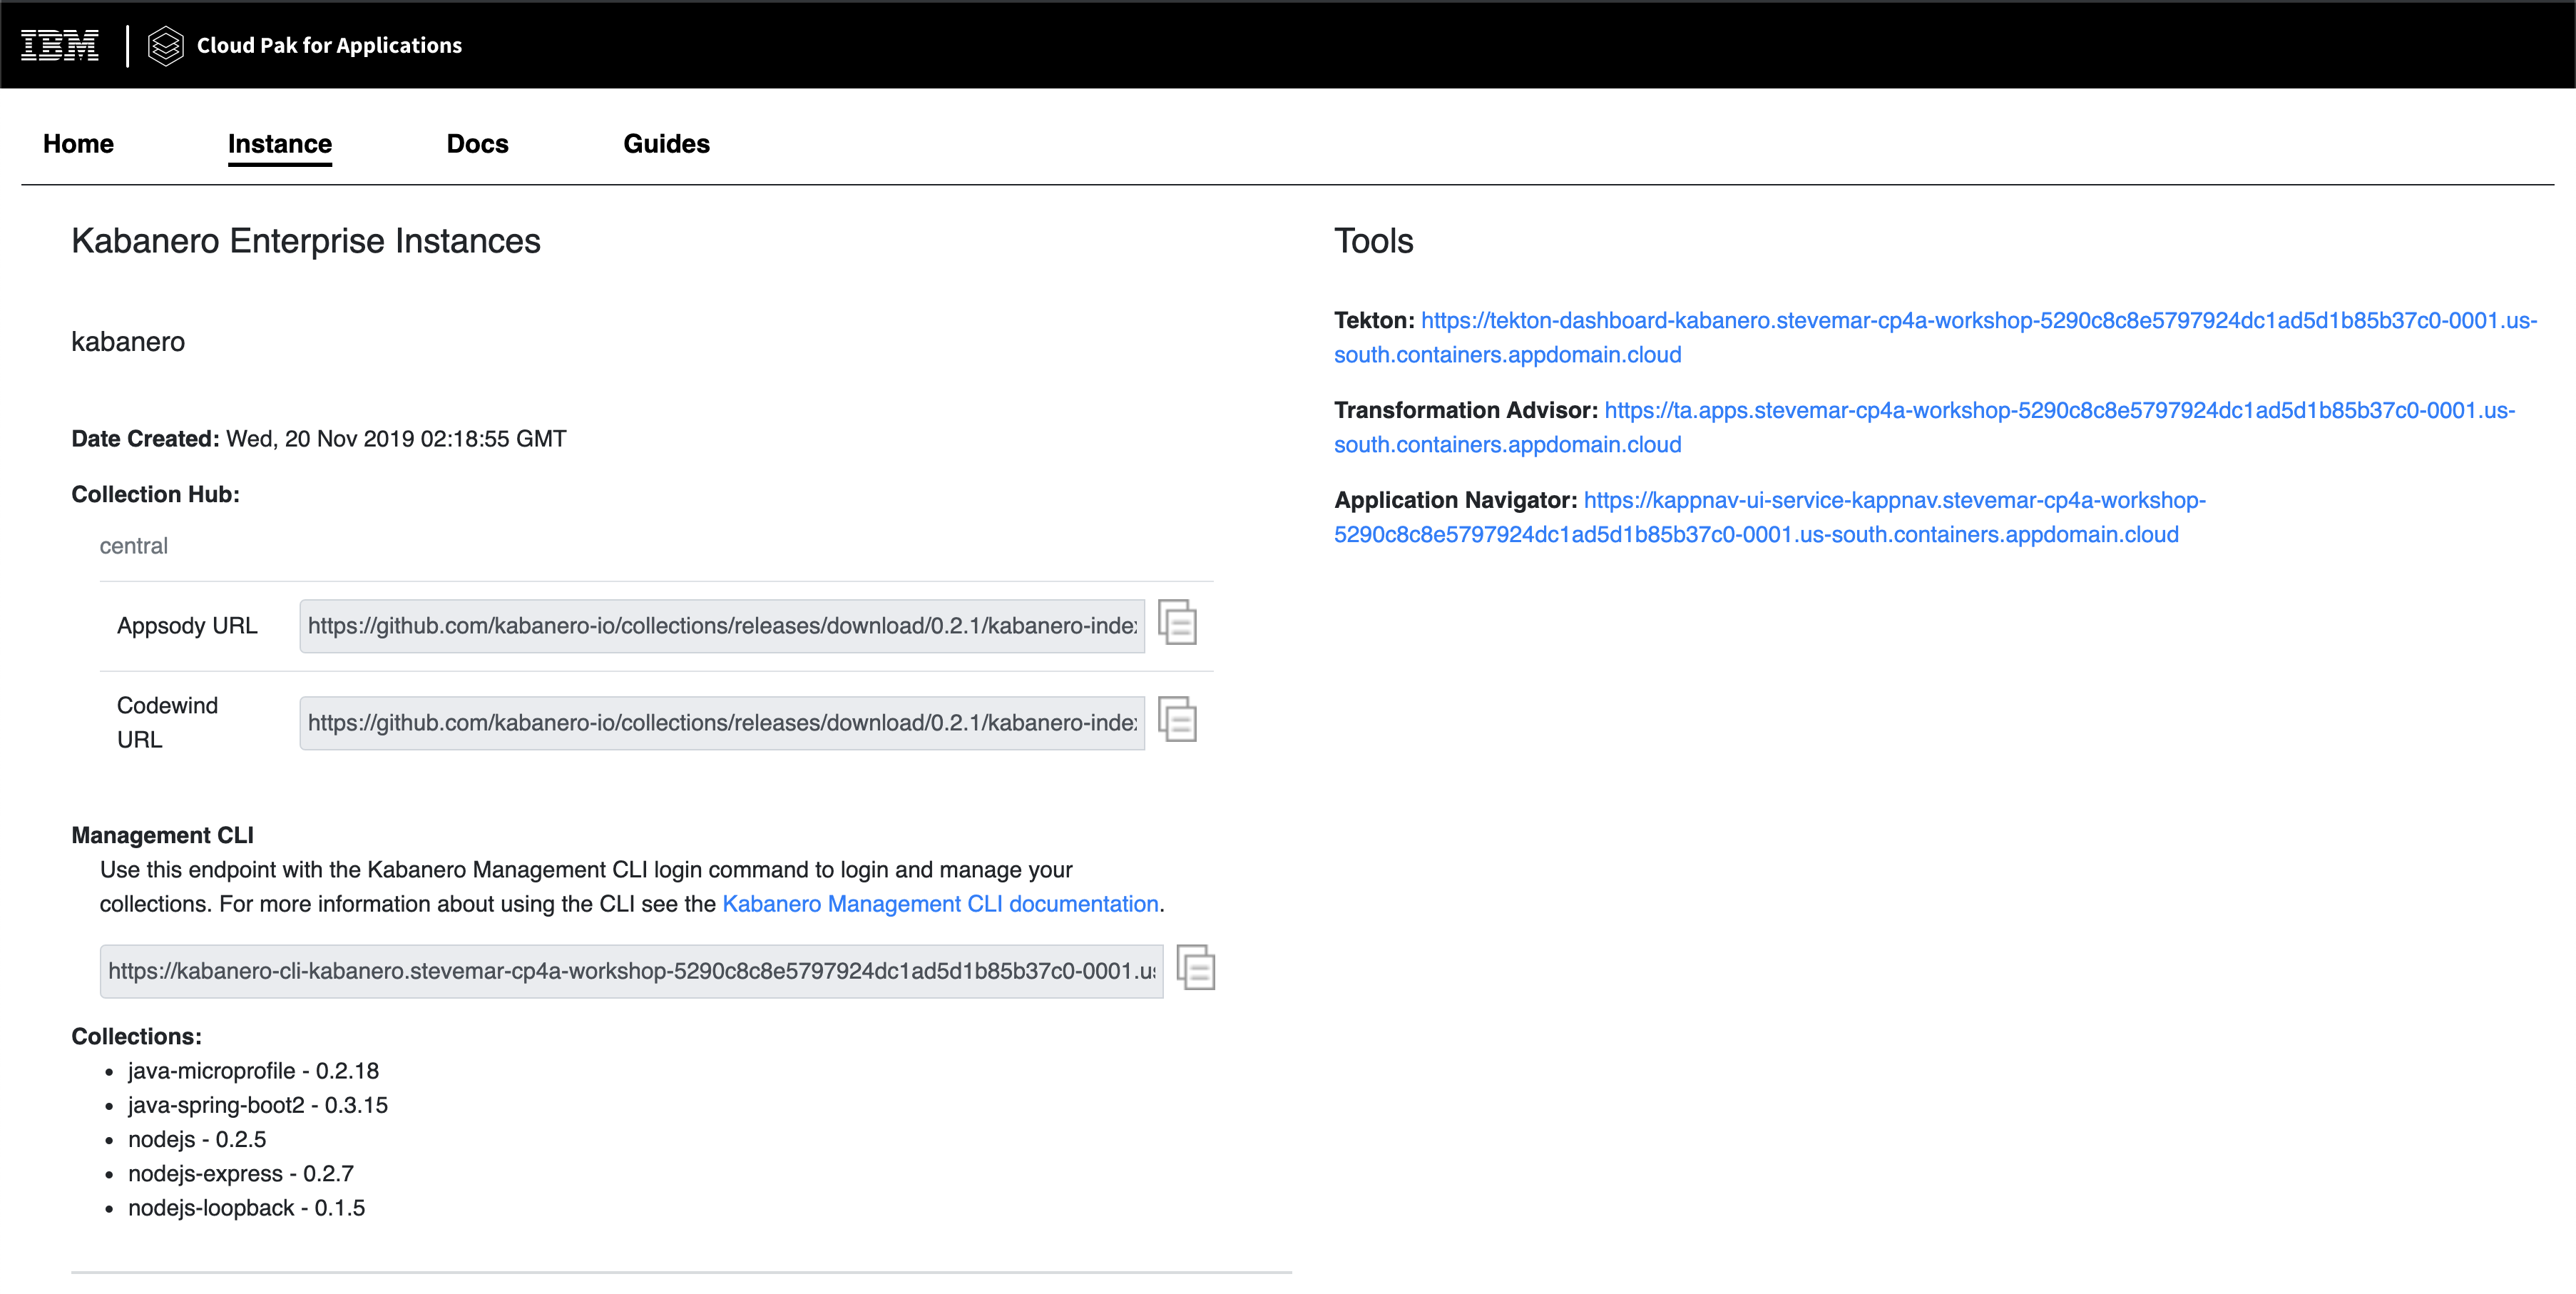
Task: Click inside the Codewind URL field
Action: click(722, 723)
